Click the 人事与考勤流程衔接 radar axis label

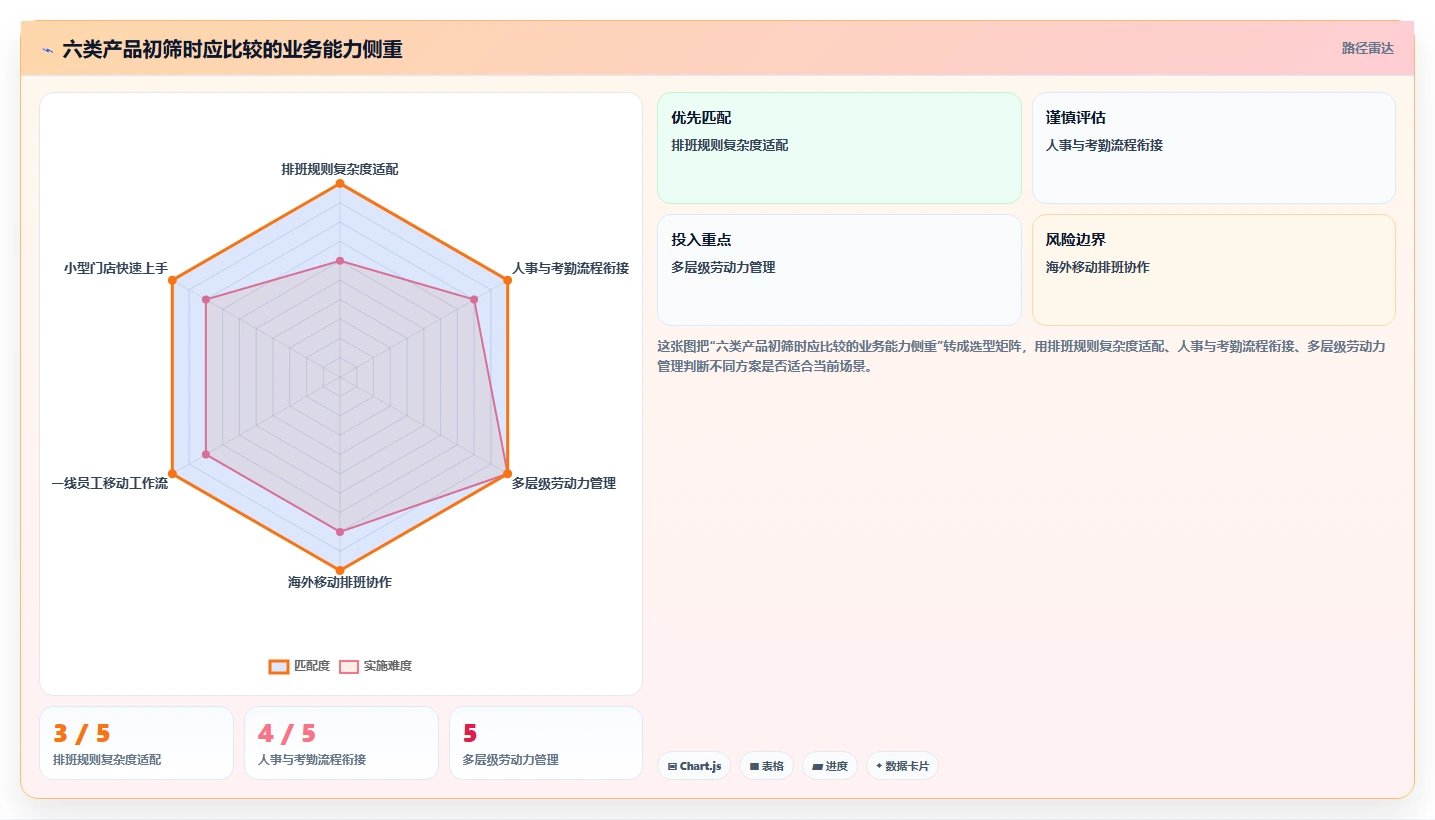570,268
